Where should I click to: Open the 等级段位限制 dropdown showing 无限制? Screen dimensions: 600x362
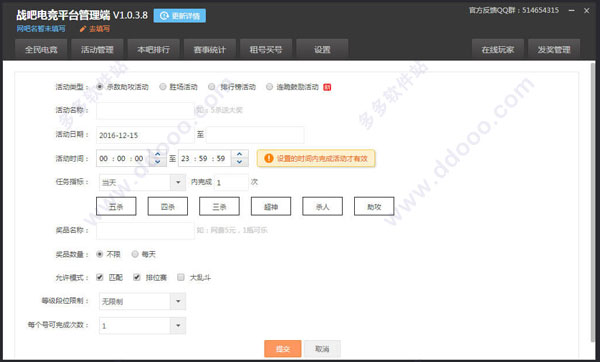[142, 302]
